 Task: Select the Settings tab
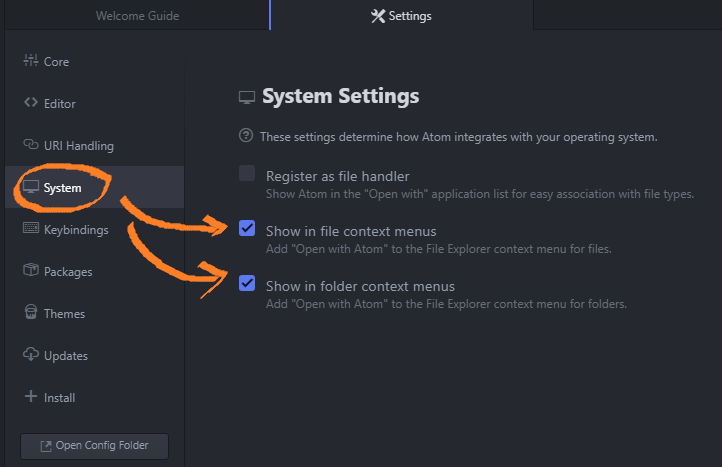coord(402,16)
